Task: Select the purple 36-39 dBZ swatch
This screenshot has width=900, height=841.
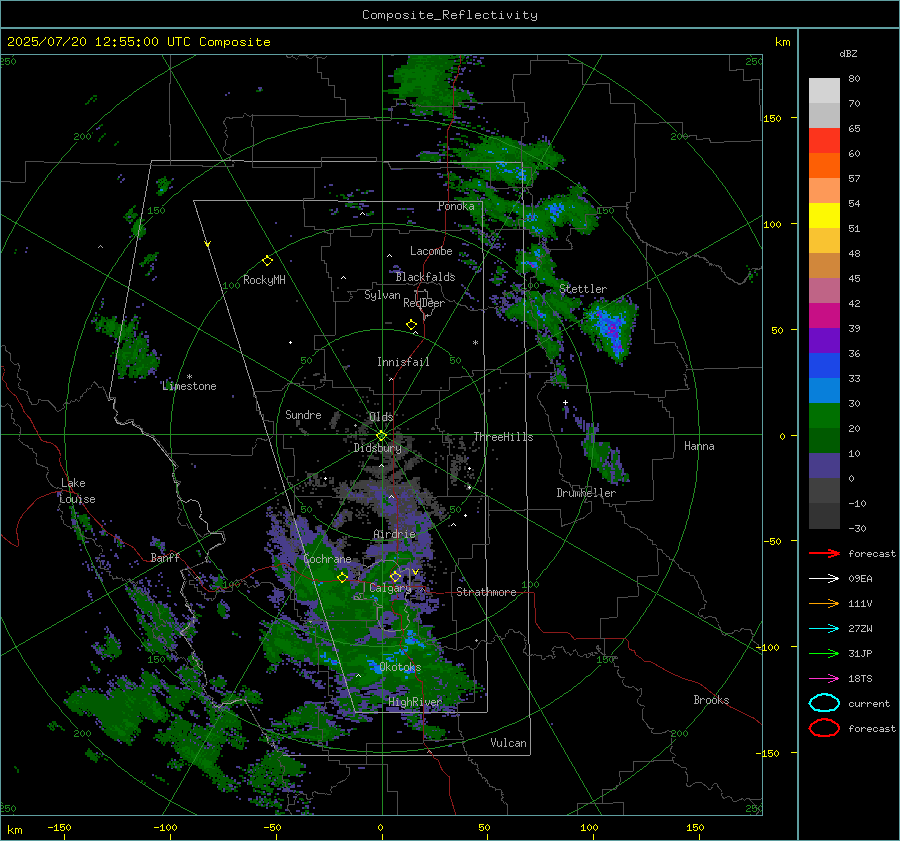Action: coord(824,341)
